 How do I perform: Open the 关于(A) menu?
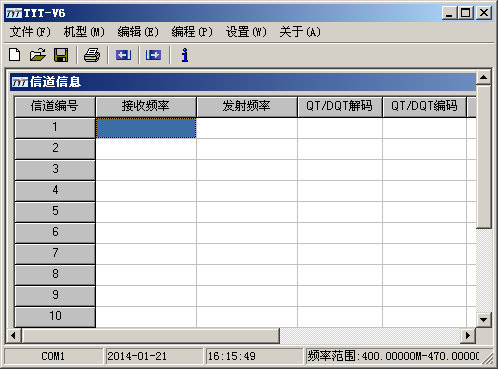pos(300,32)
